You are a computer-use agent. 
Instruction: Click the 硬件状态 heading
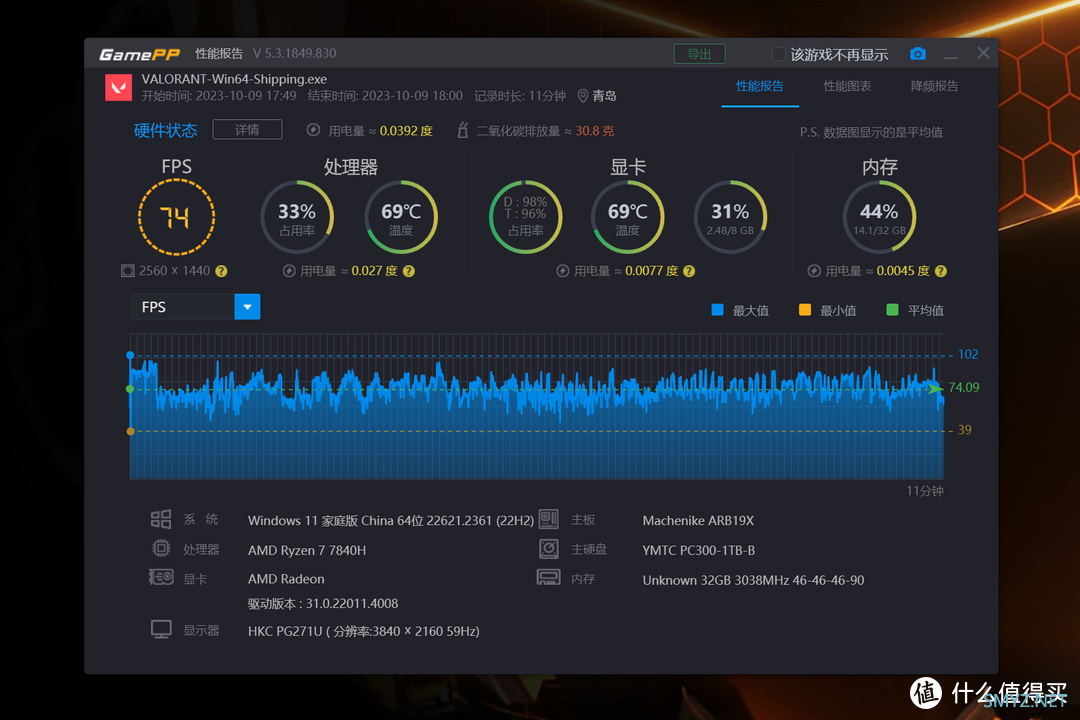pyautogui.click(x=165, y=130)
